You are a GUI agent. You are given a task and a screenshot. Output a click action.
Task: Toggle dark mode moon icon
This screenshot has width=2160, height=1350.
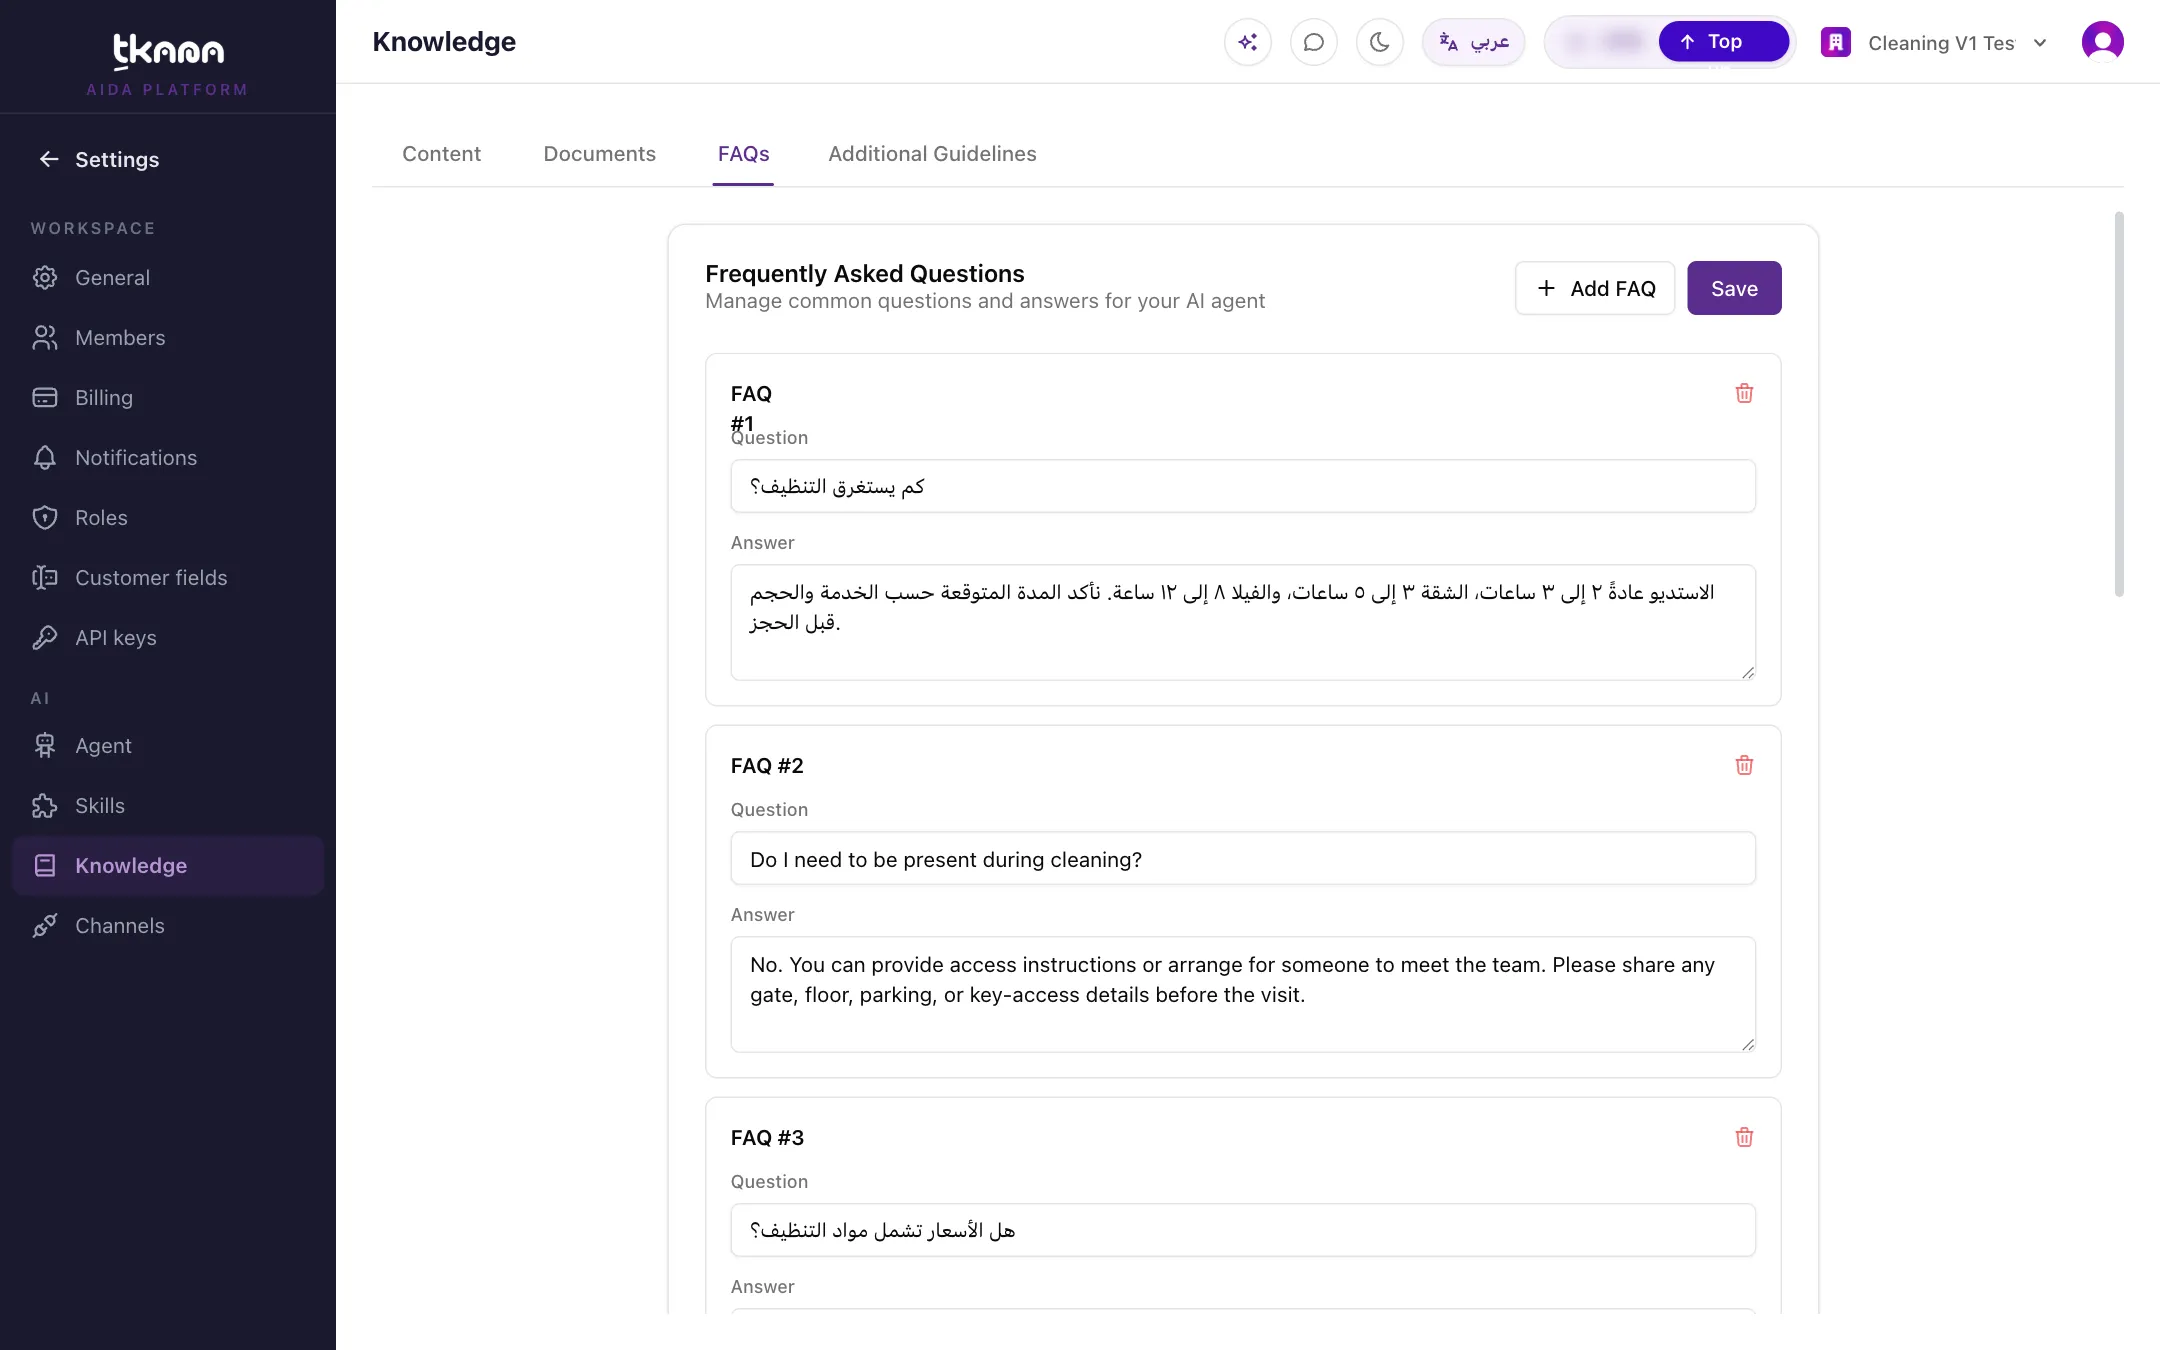pos(1379,42)
